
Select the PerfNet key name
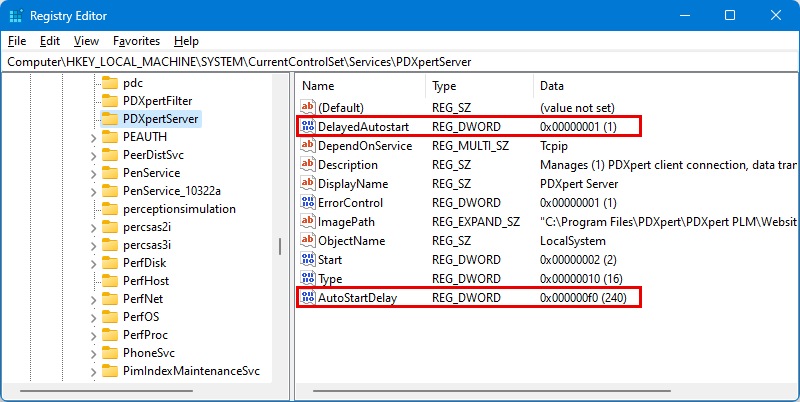coord(142,299)
